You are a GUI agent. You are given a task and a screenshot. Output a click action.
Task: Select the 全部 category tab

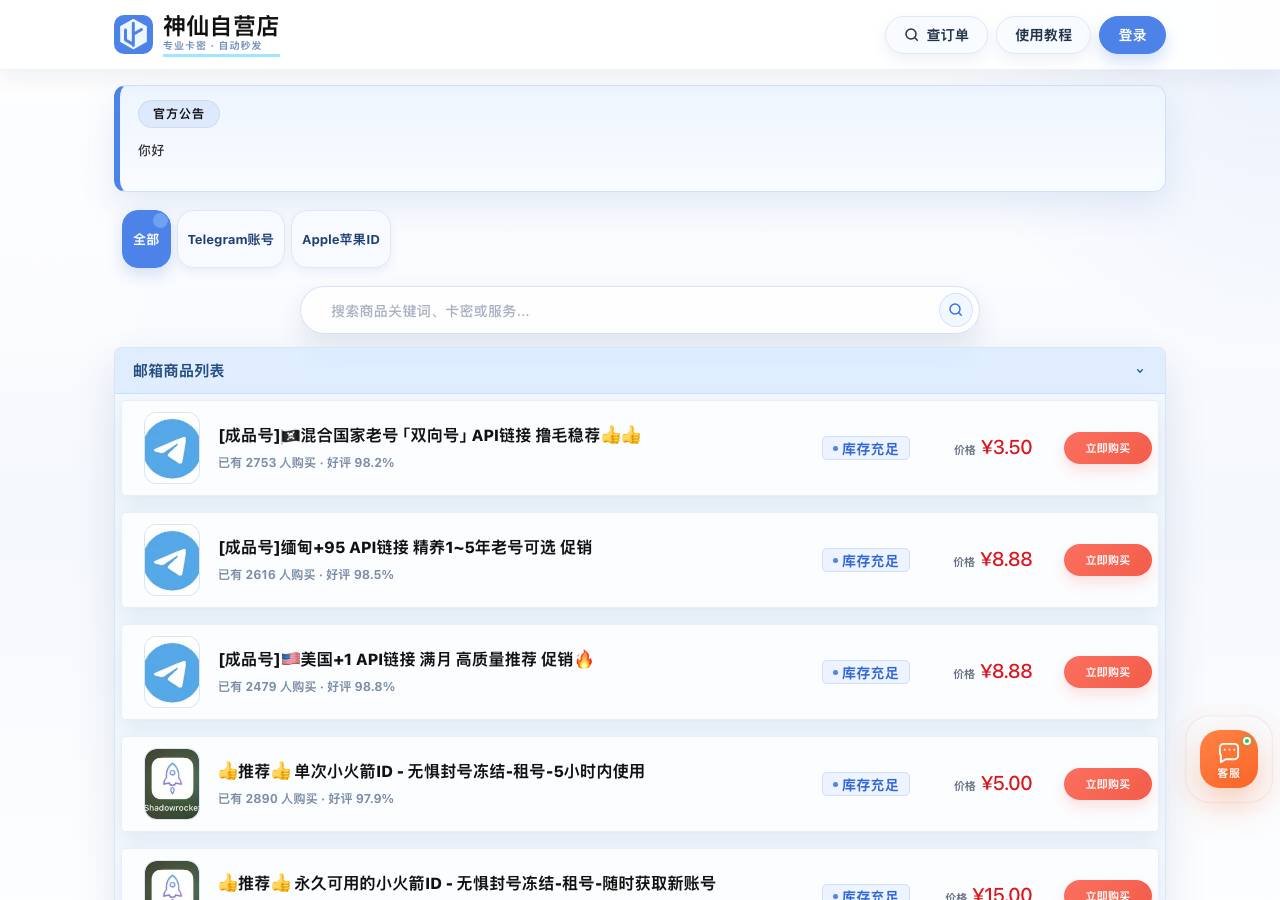tap(146, 239)
